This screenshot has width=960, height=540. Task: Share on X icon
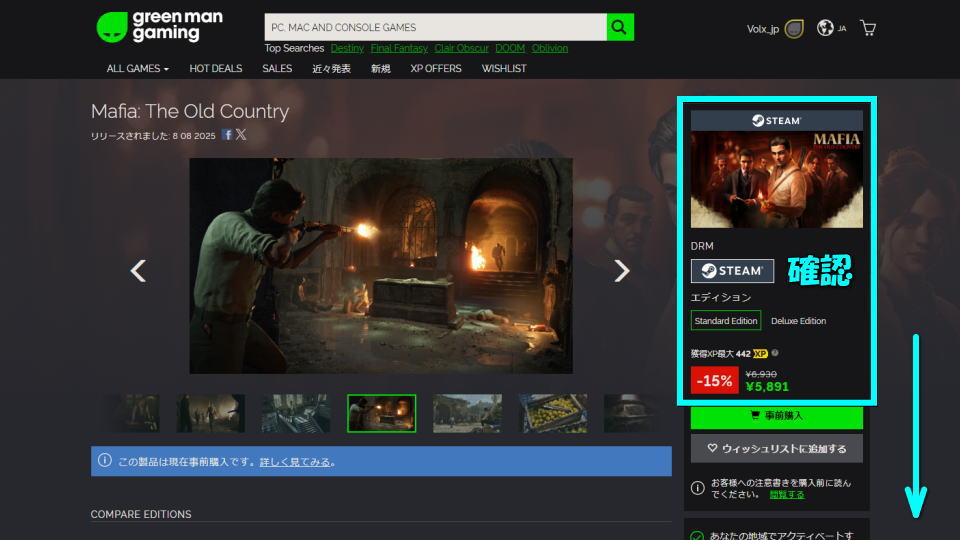(x=241, y=135)
